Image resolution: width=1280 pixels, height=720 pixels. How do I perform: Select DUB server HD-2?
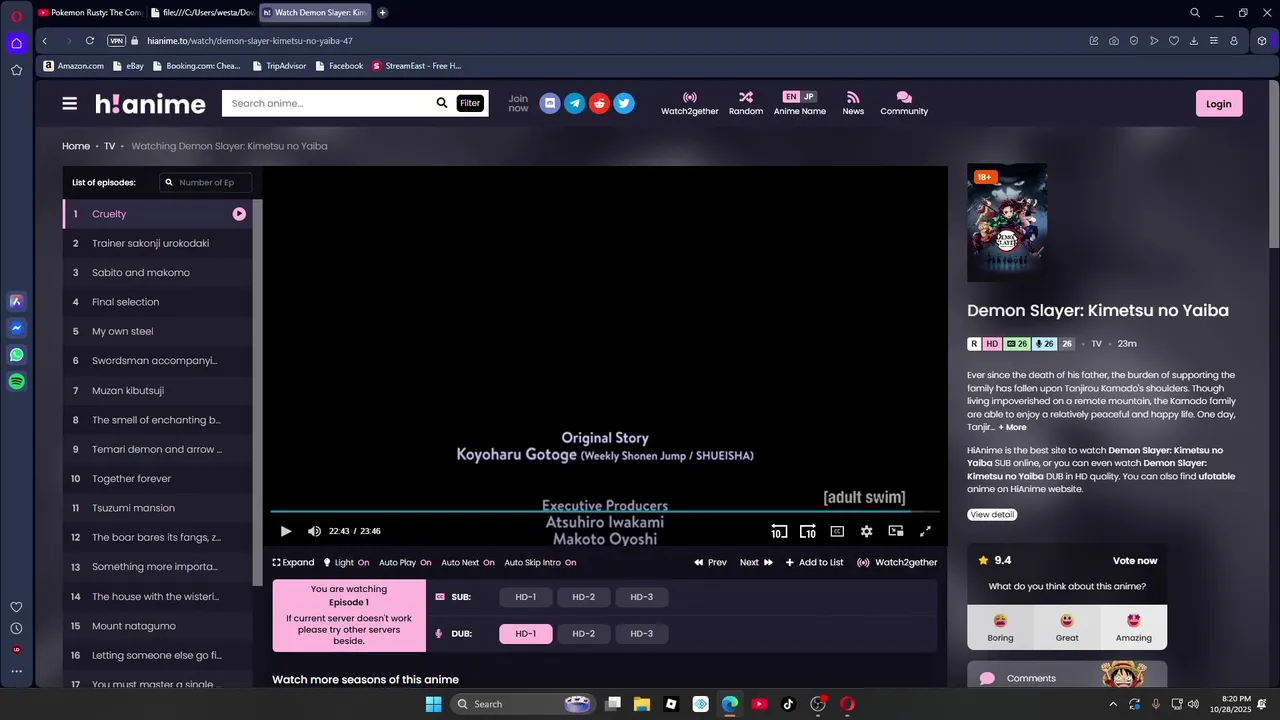(584, 634)
